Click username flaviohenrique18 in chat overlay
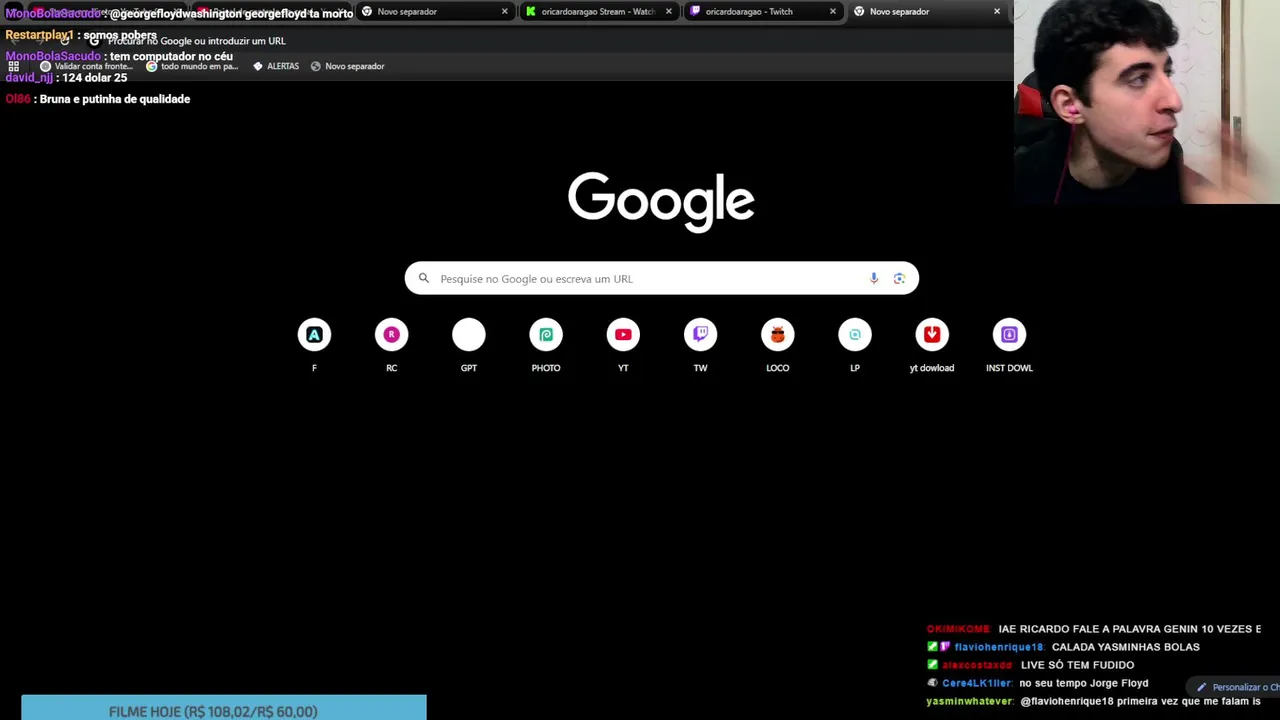 [x=998, y=647]
